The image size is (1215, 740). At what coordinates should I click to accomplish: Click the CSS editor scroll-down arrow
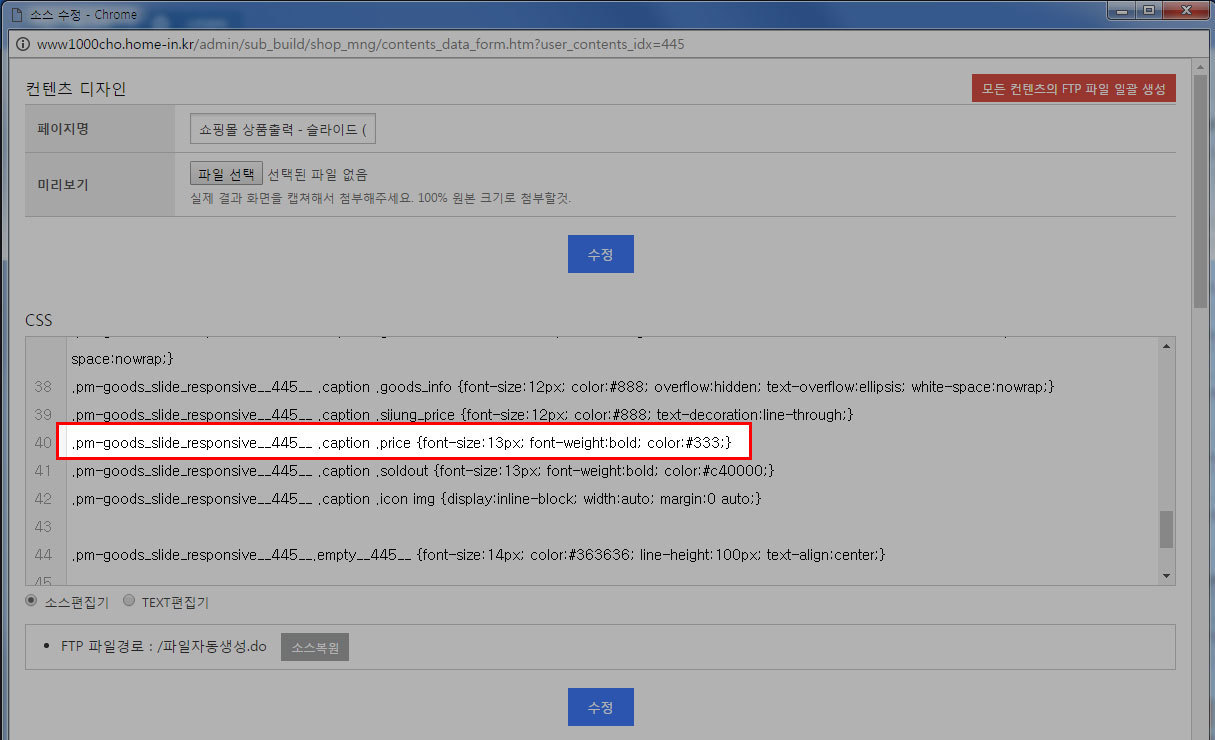point(1166,577)
